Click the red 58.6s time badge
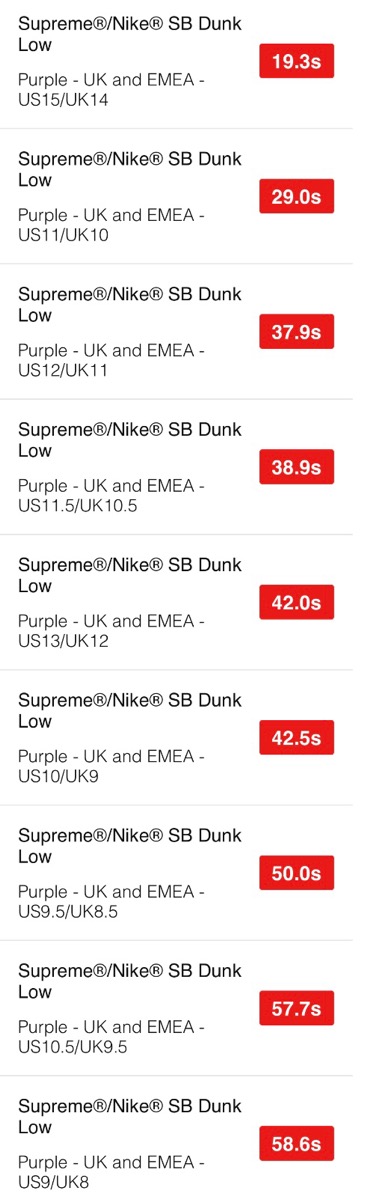The height and width of the screenshot is (1200, 365). (x=296, y=1144)
